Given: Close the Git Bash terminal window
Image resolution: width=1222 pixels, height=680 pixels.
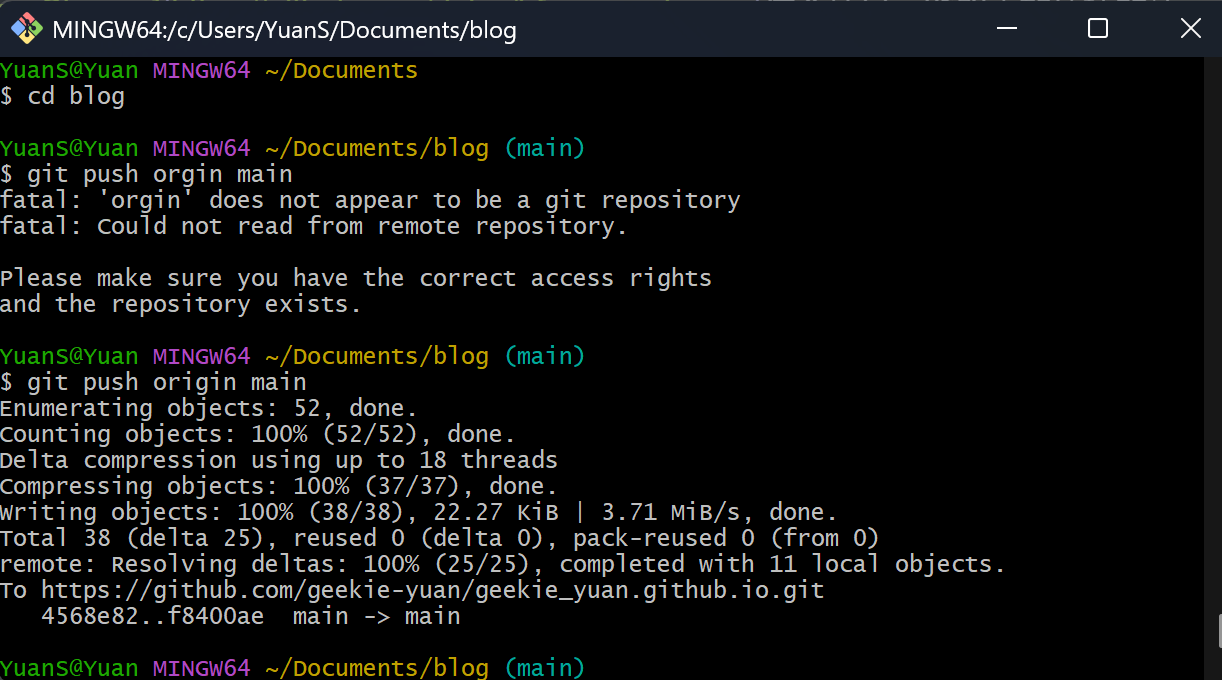Looking at the screenshot, I should coord(1190,28).
